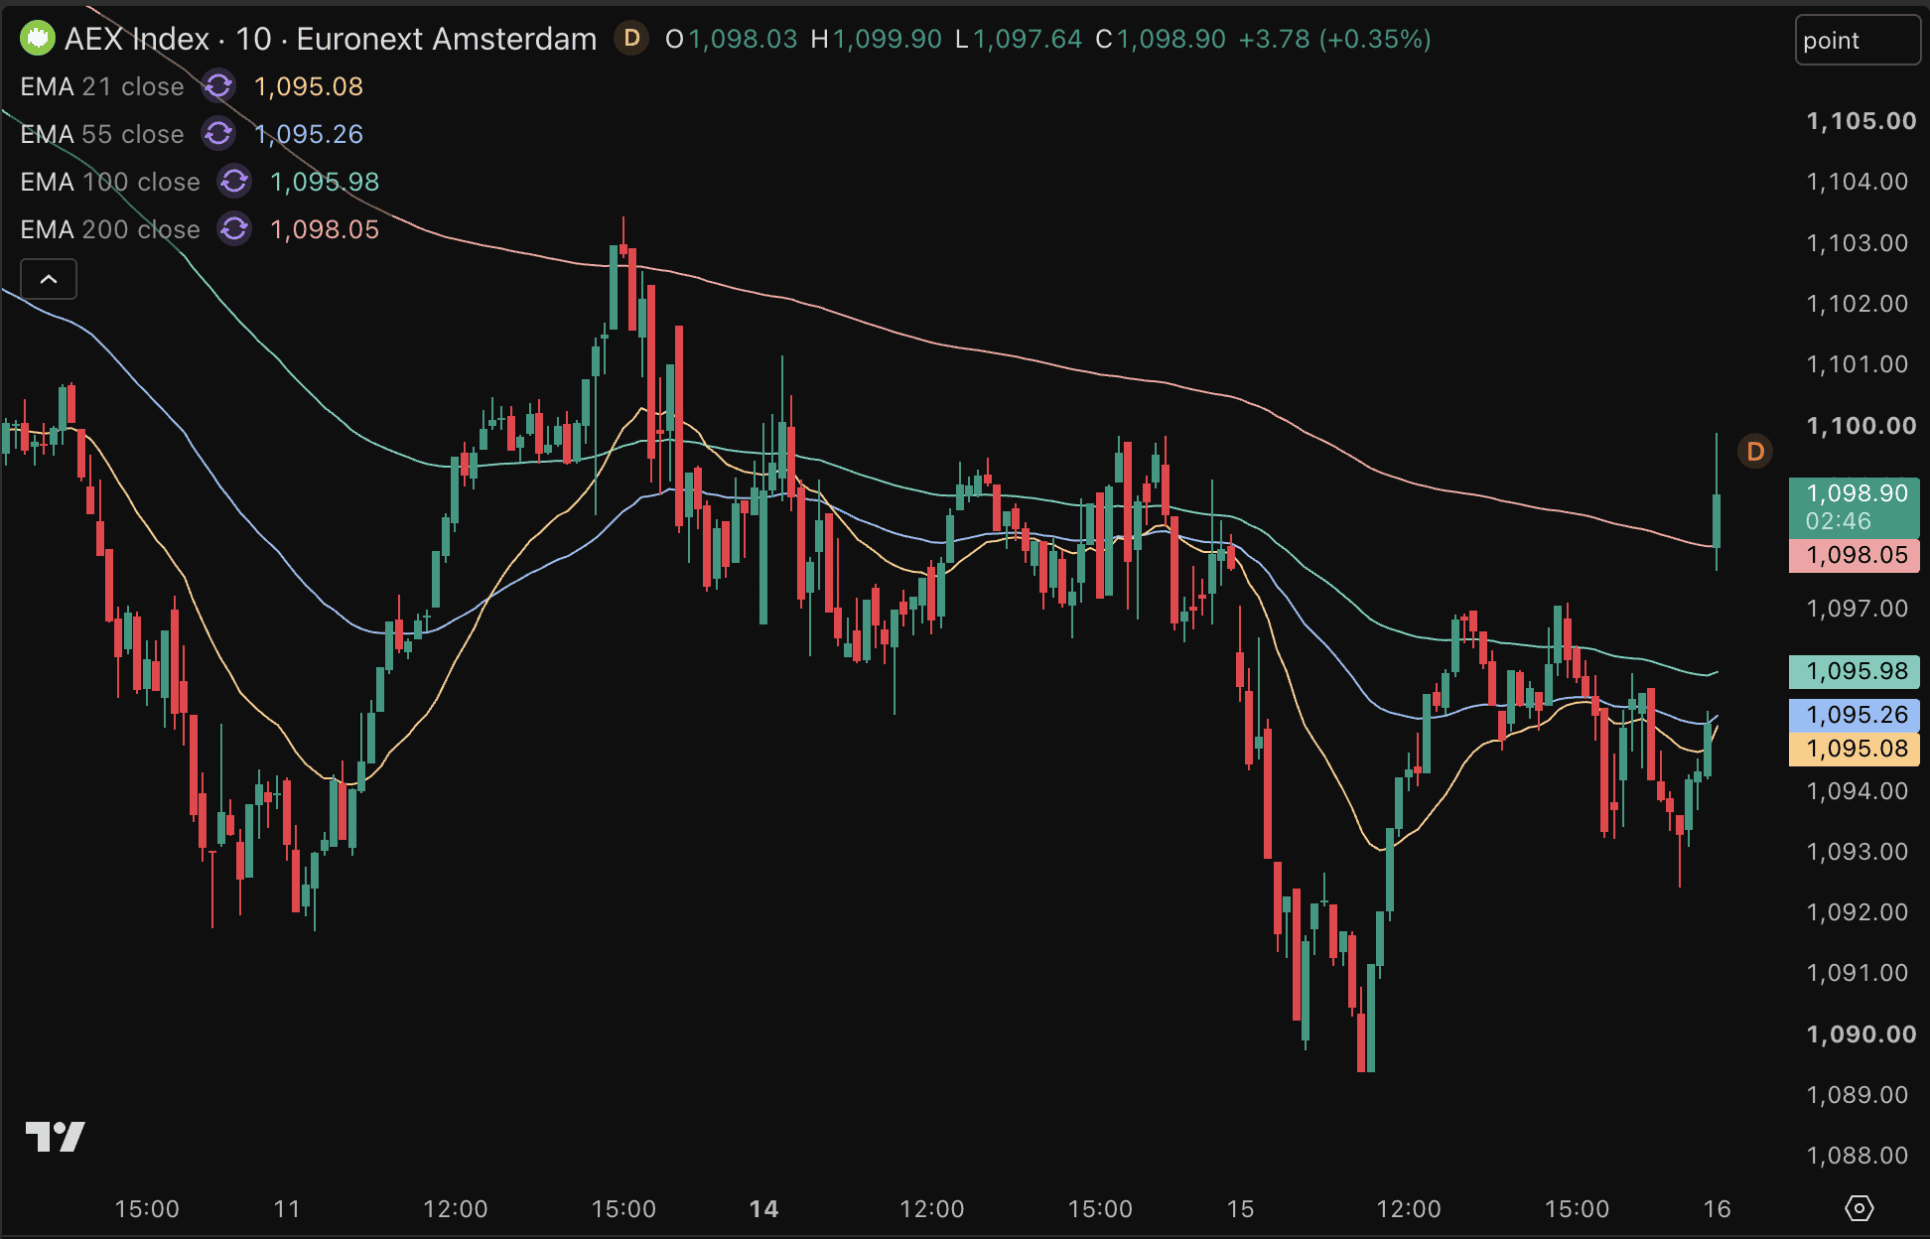Select the AEX Index symbol title

click(x=330, y=39)
